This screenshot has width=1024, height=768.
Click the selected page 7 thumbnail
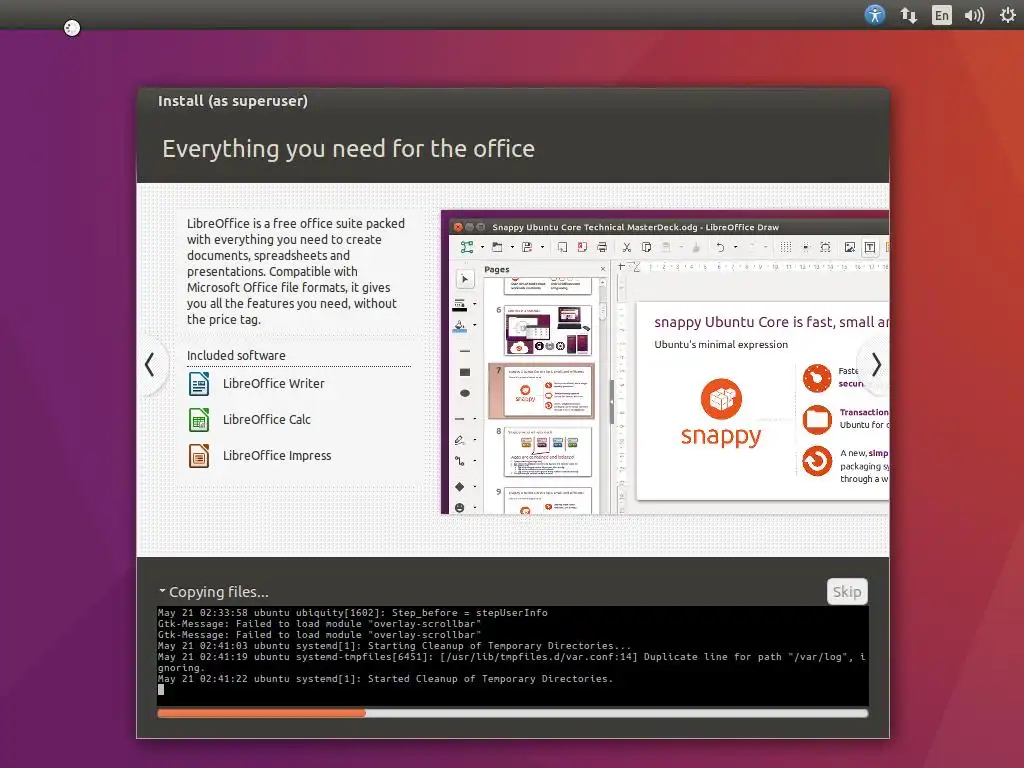pyautogui.click(x=542, y=391)
